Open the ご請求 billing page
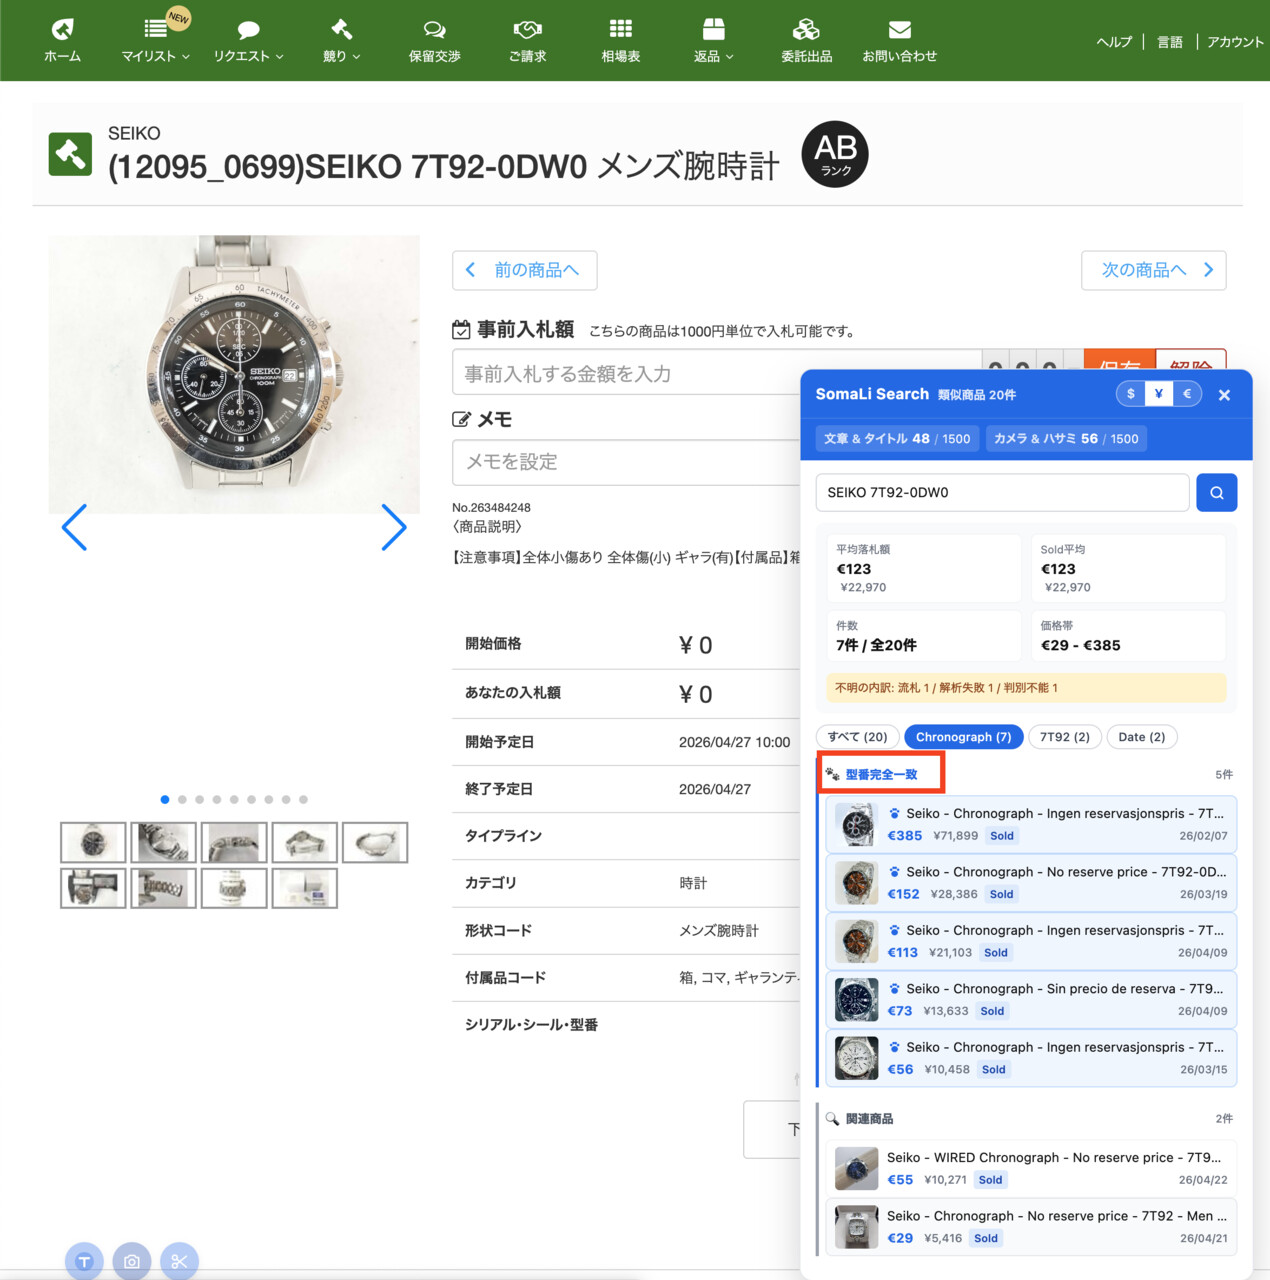1270x1280 pixels. pos(527,40)
